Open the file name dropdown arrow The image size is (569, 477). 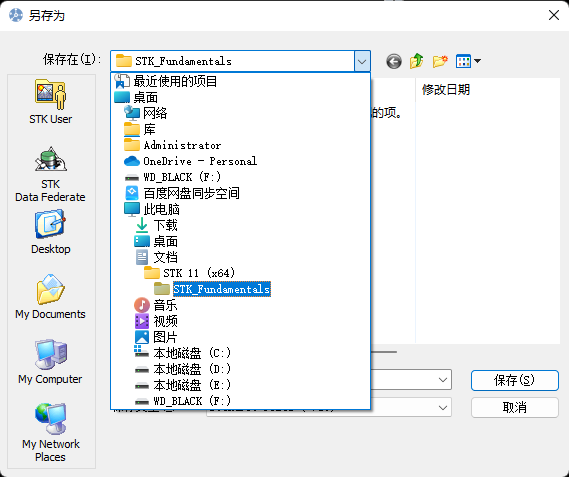[443, 380]
